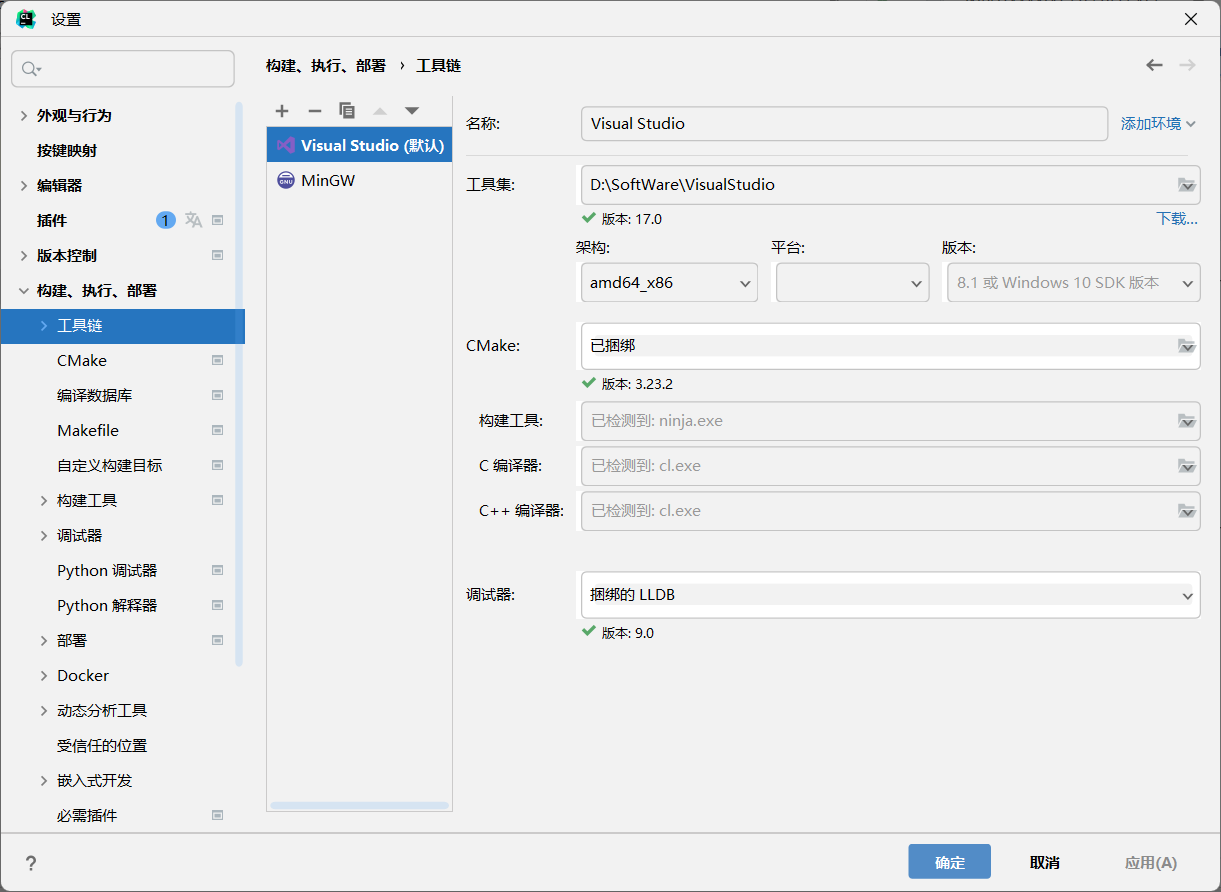Click project-level icon next to Python 调试器

[217, 570]
